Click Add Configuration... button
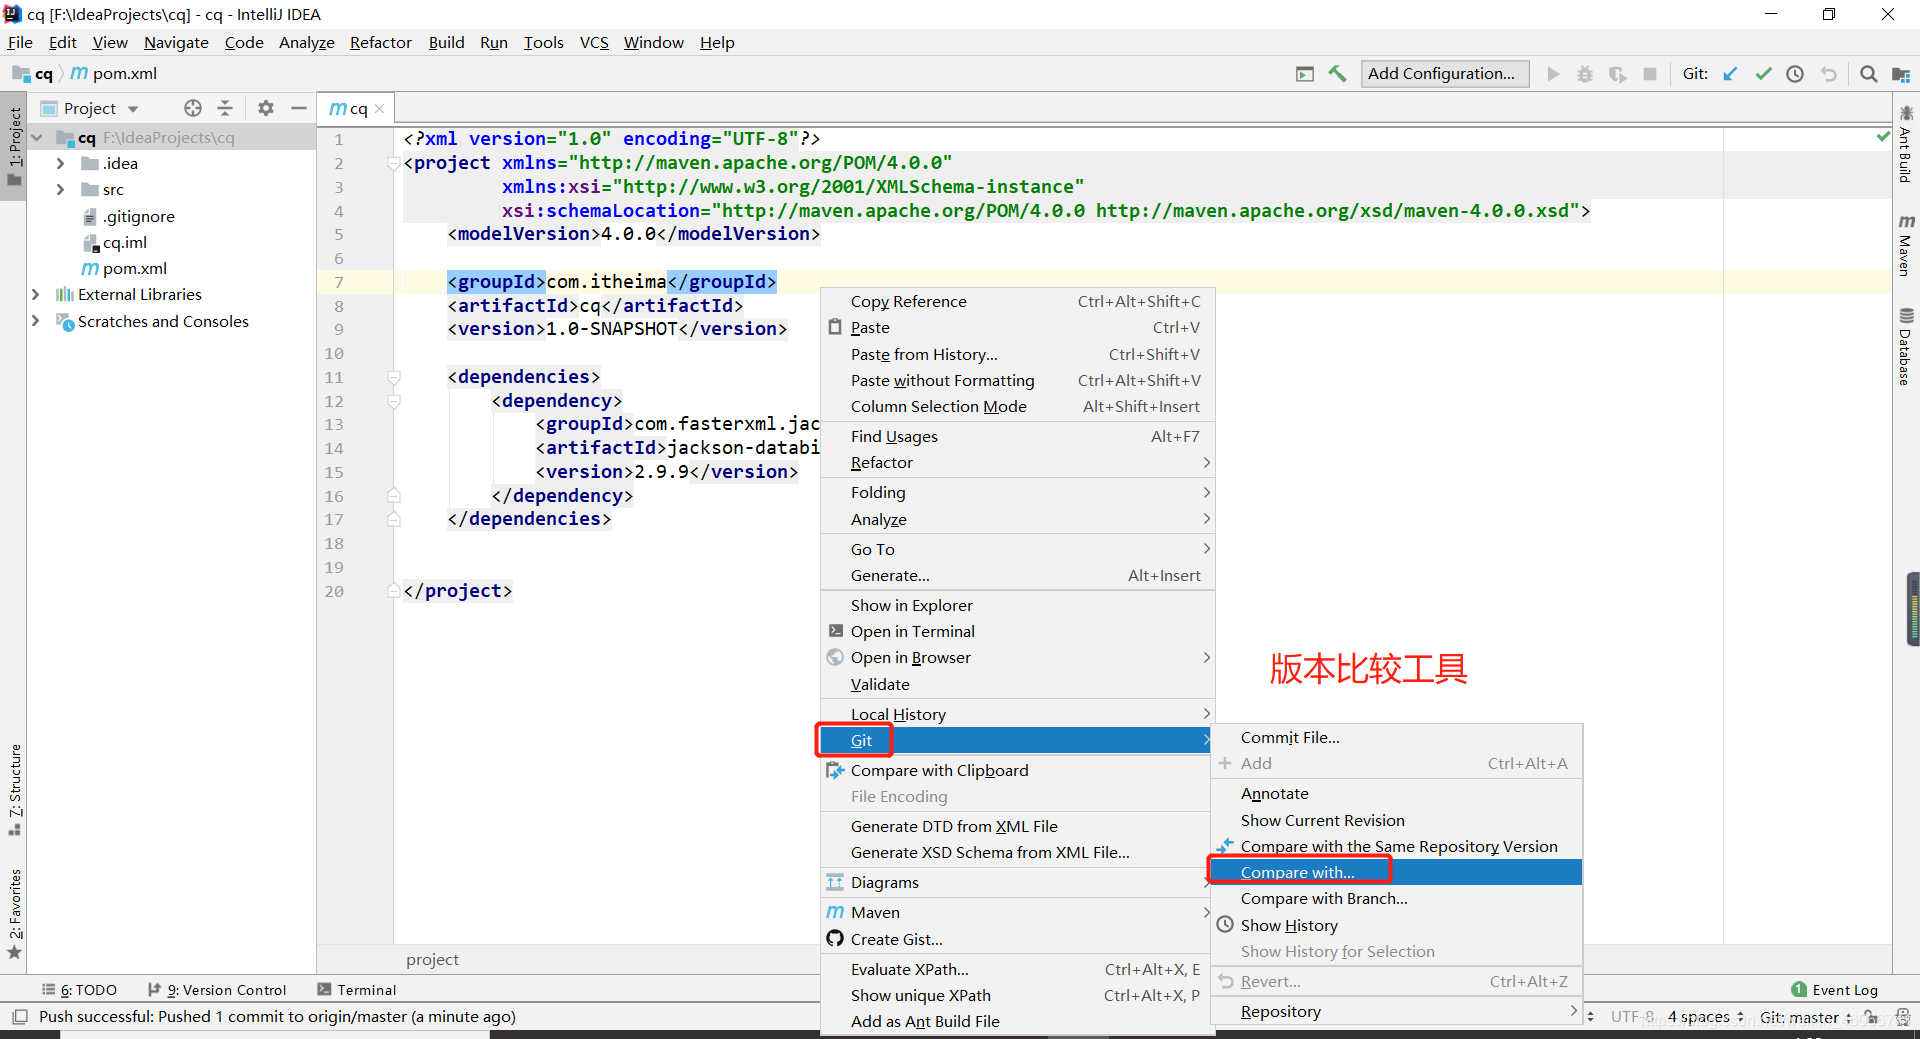 1444,74
